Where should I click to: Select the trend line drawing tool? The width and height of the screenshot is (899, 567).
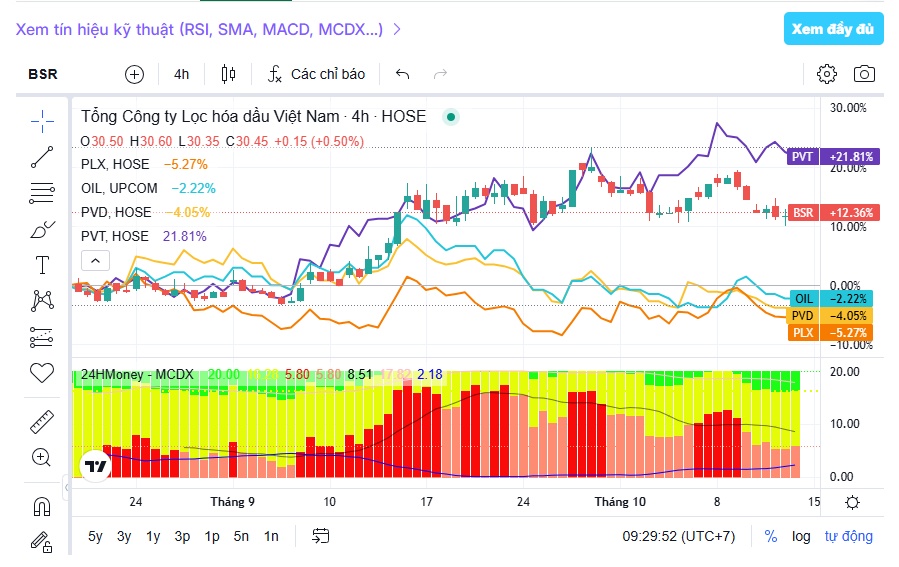42,157
